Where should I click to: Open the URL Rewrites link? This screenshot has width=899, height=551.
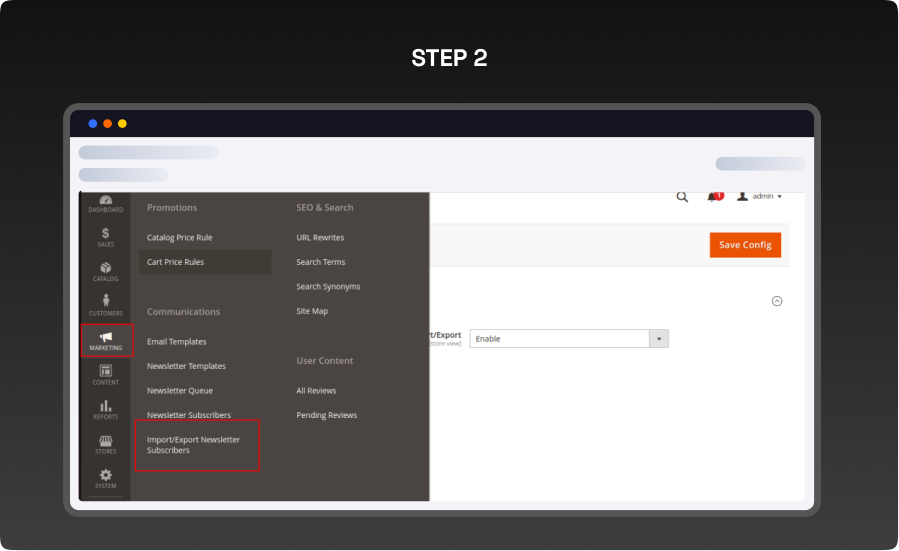(x=320, y=238)
